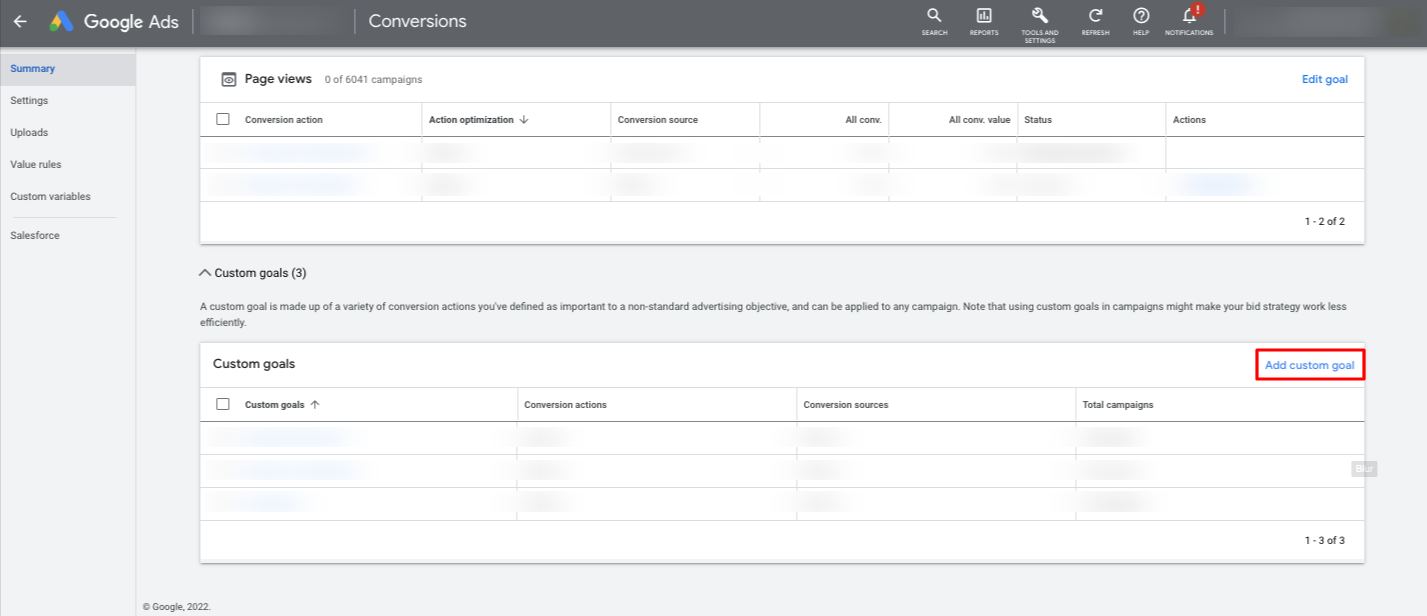Image resolution: width=1427 pixels, height=616 pixels.
Task: Click the Conversion actions column header
Action: point(566,405)
